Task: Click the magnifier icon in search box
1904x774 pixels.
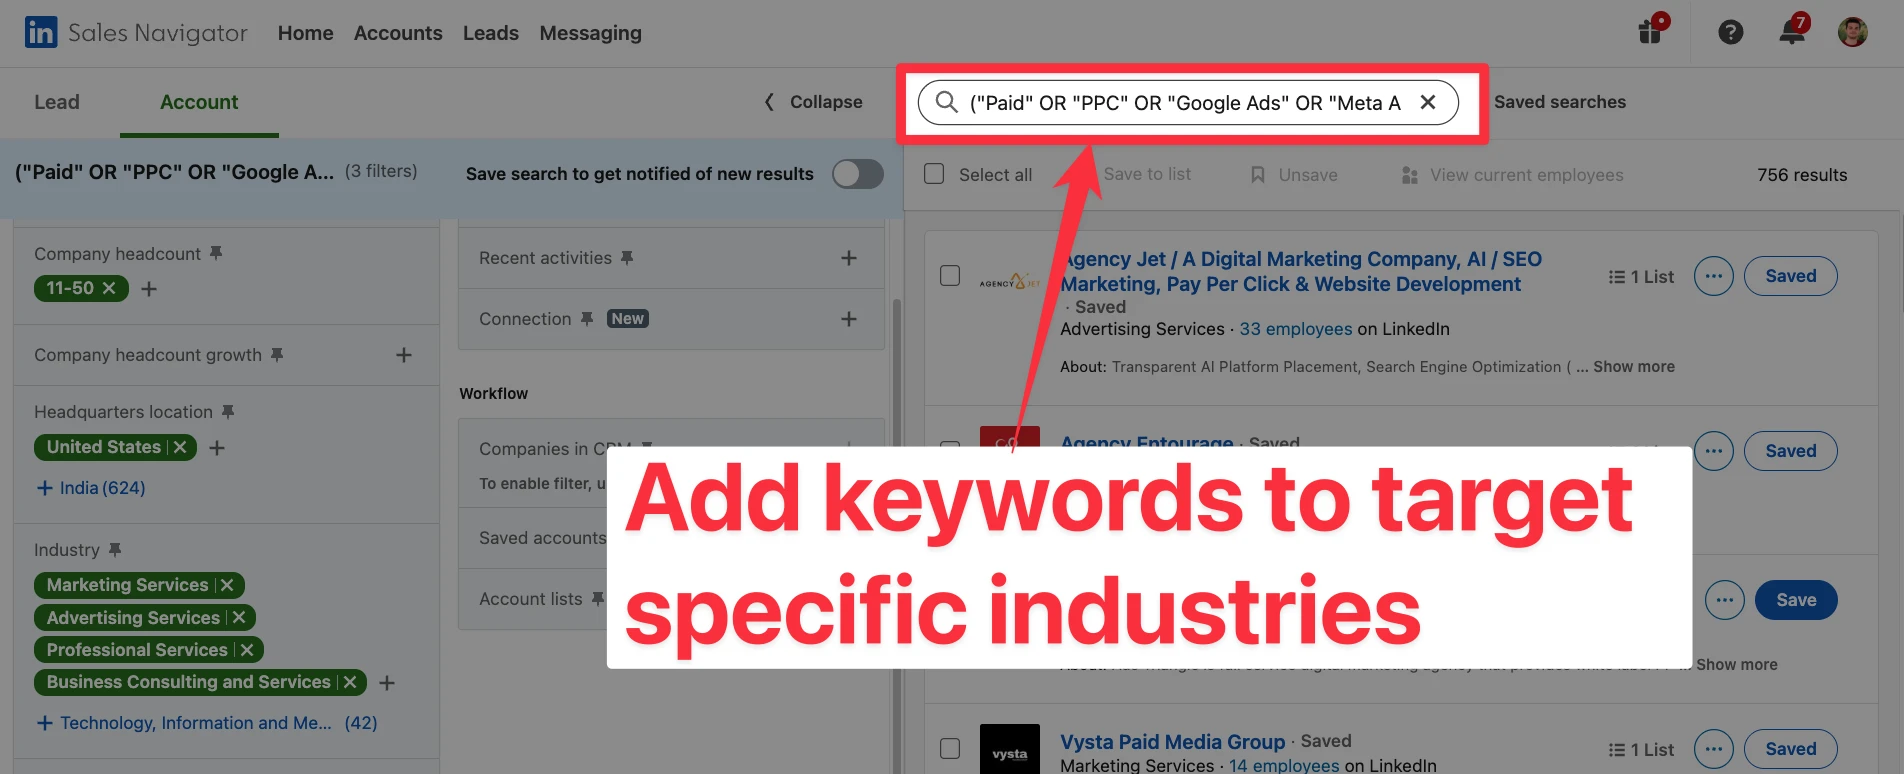Action: [946, 102]
